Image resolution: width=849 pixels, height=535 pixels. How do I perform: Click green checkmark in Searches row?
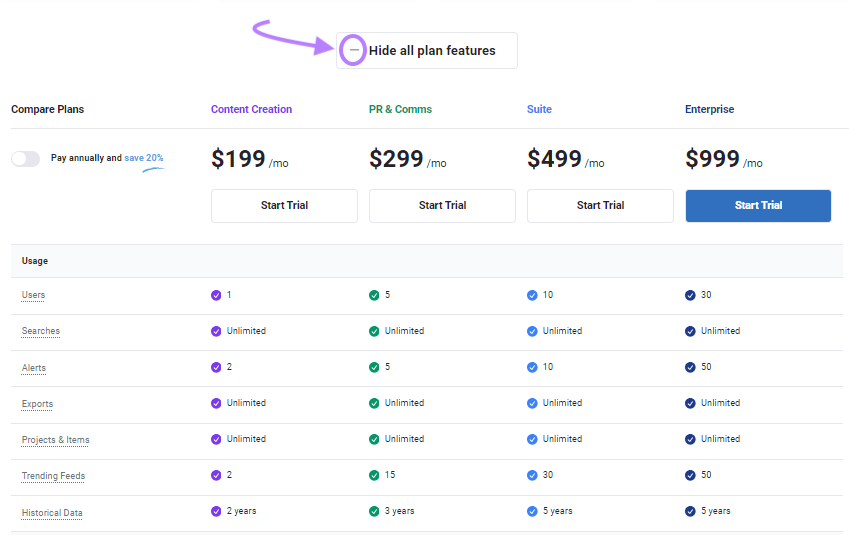(374, 331)
